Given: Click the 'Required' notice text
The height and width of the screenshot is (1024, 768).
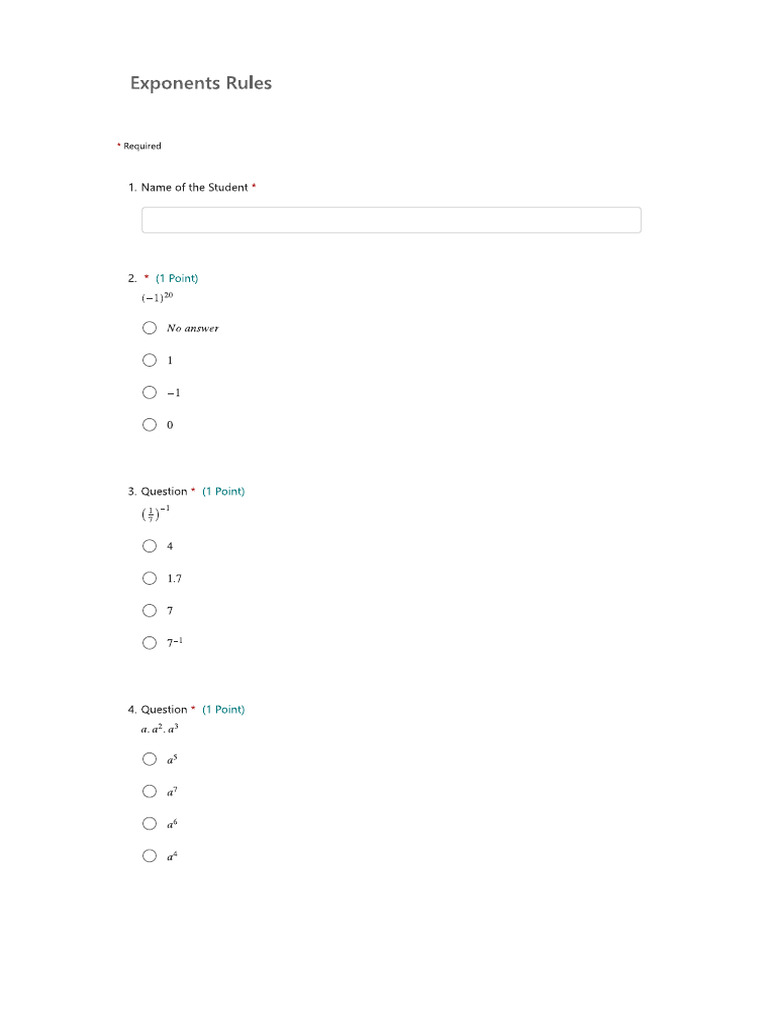Looking at the screenshot, I should point(142,146).
